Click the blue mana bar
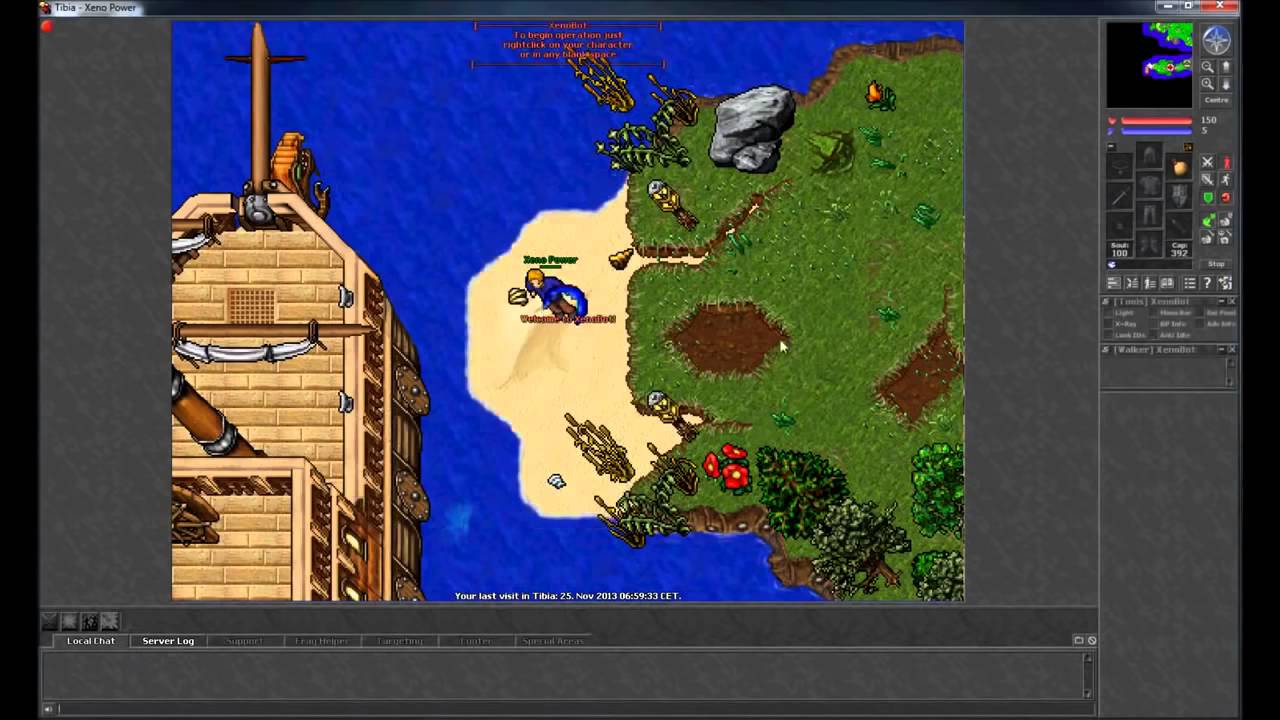 tap(1156, 132)
